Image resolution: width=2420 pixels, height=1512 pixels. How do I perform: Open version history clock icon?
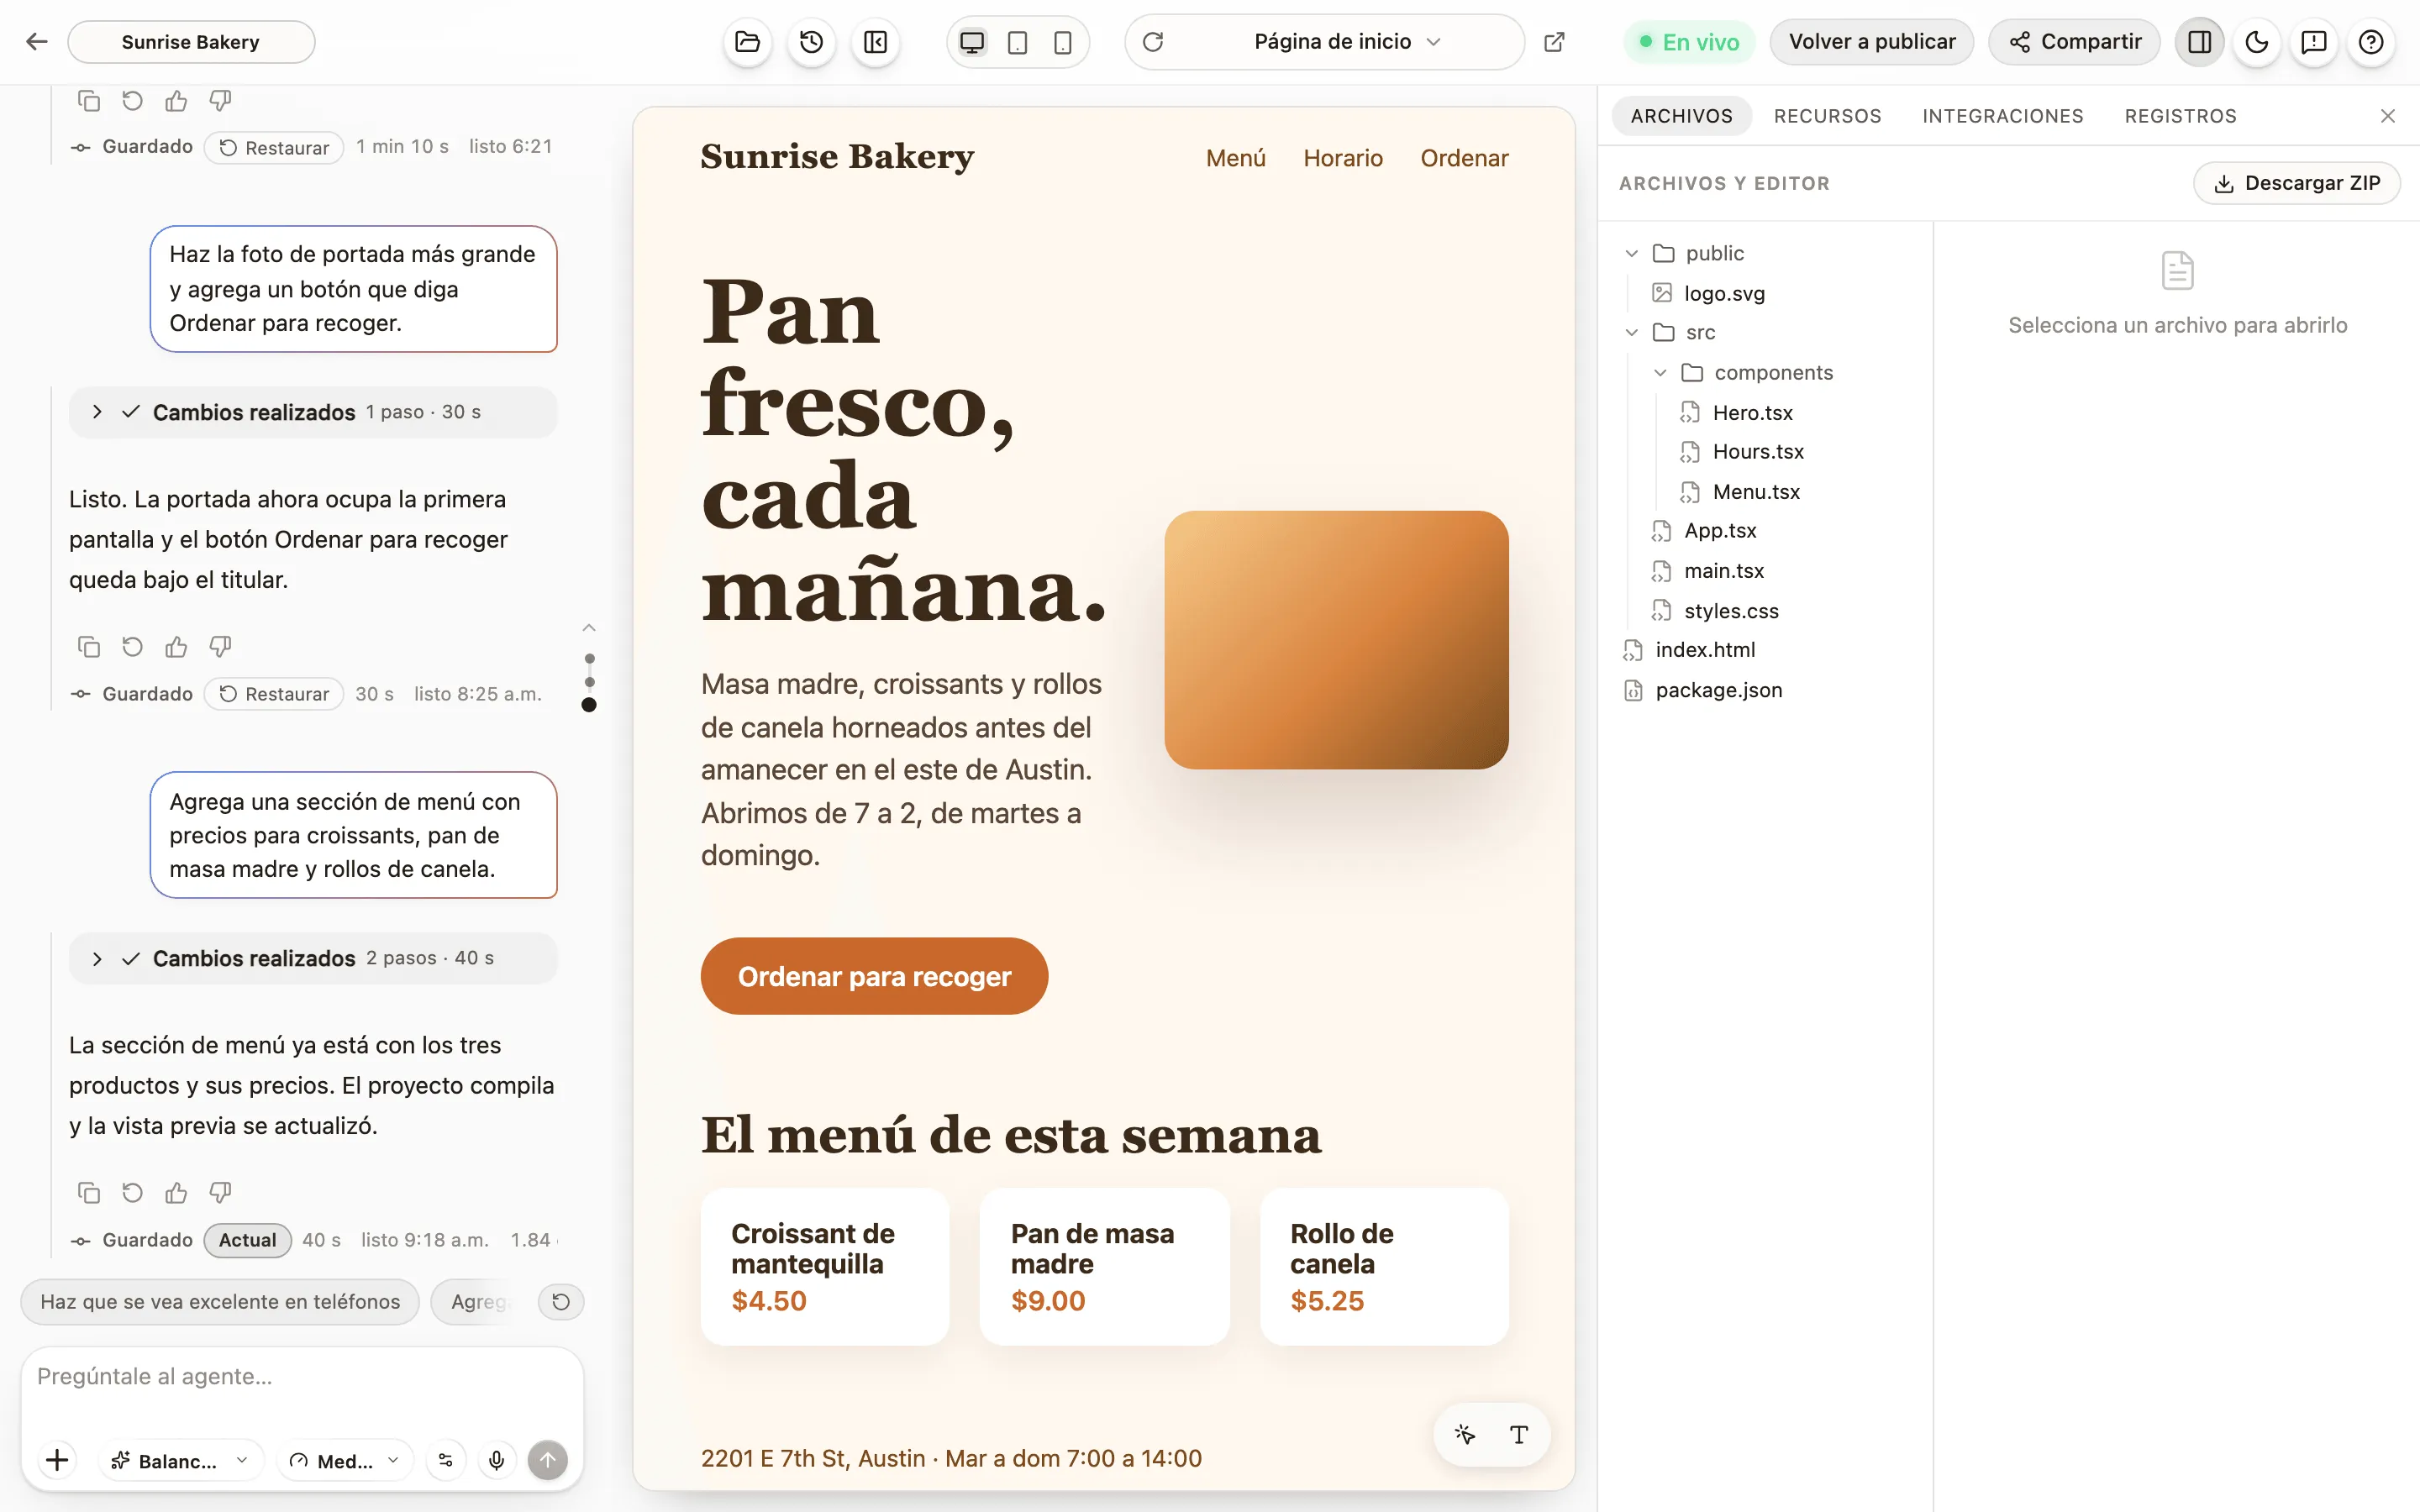[x=811, y=42]
